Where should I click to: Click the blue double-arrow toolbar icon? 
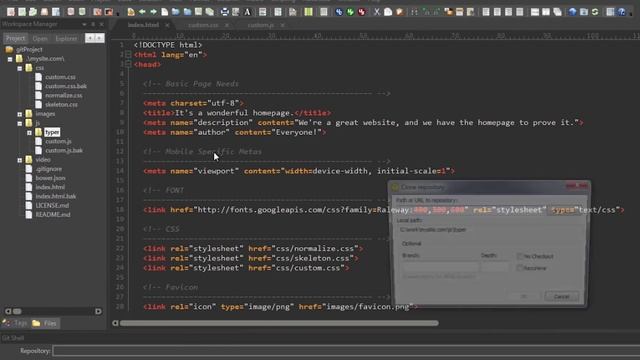[x=339, y=12]
